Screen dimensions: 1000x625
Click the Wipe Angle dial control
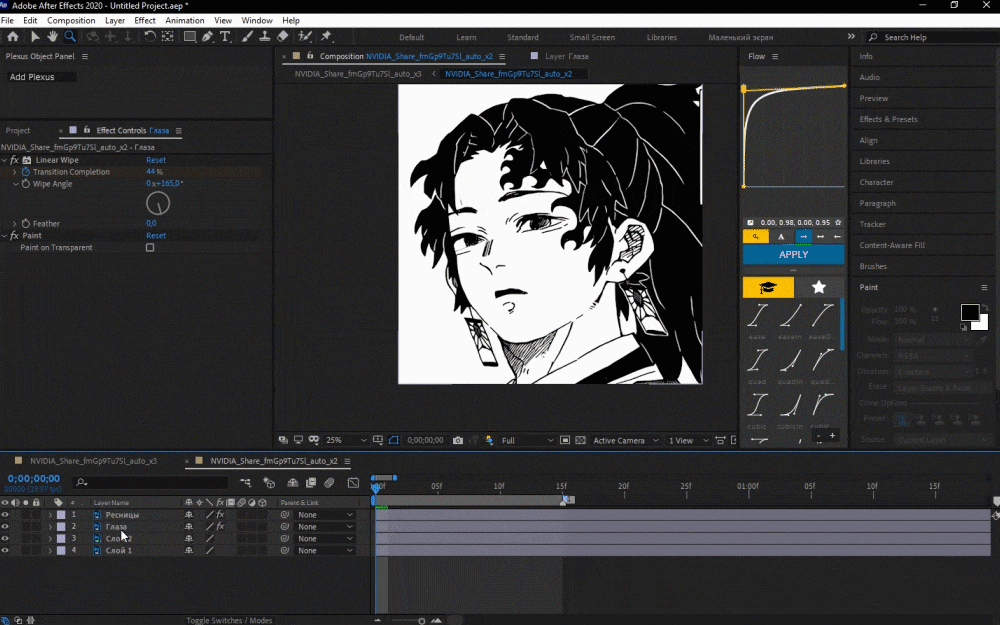158,203
